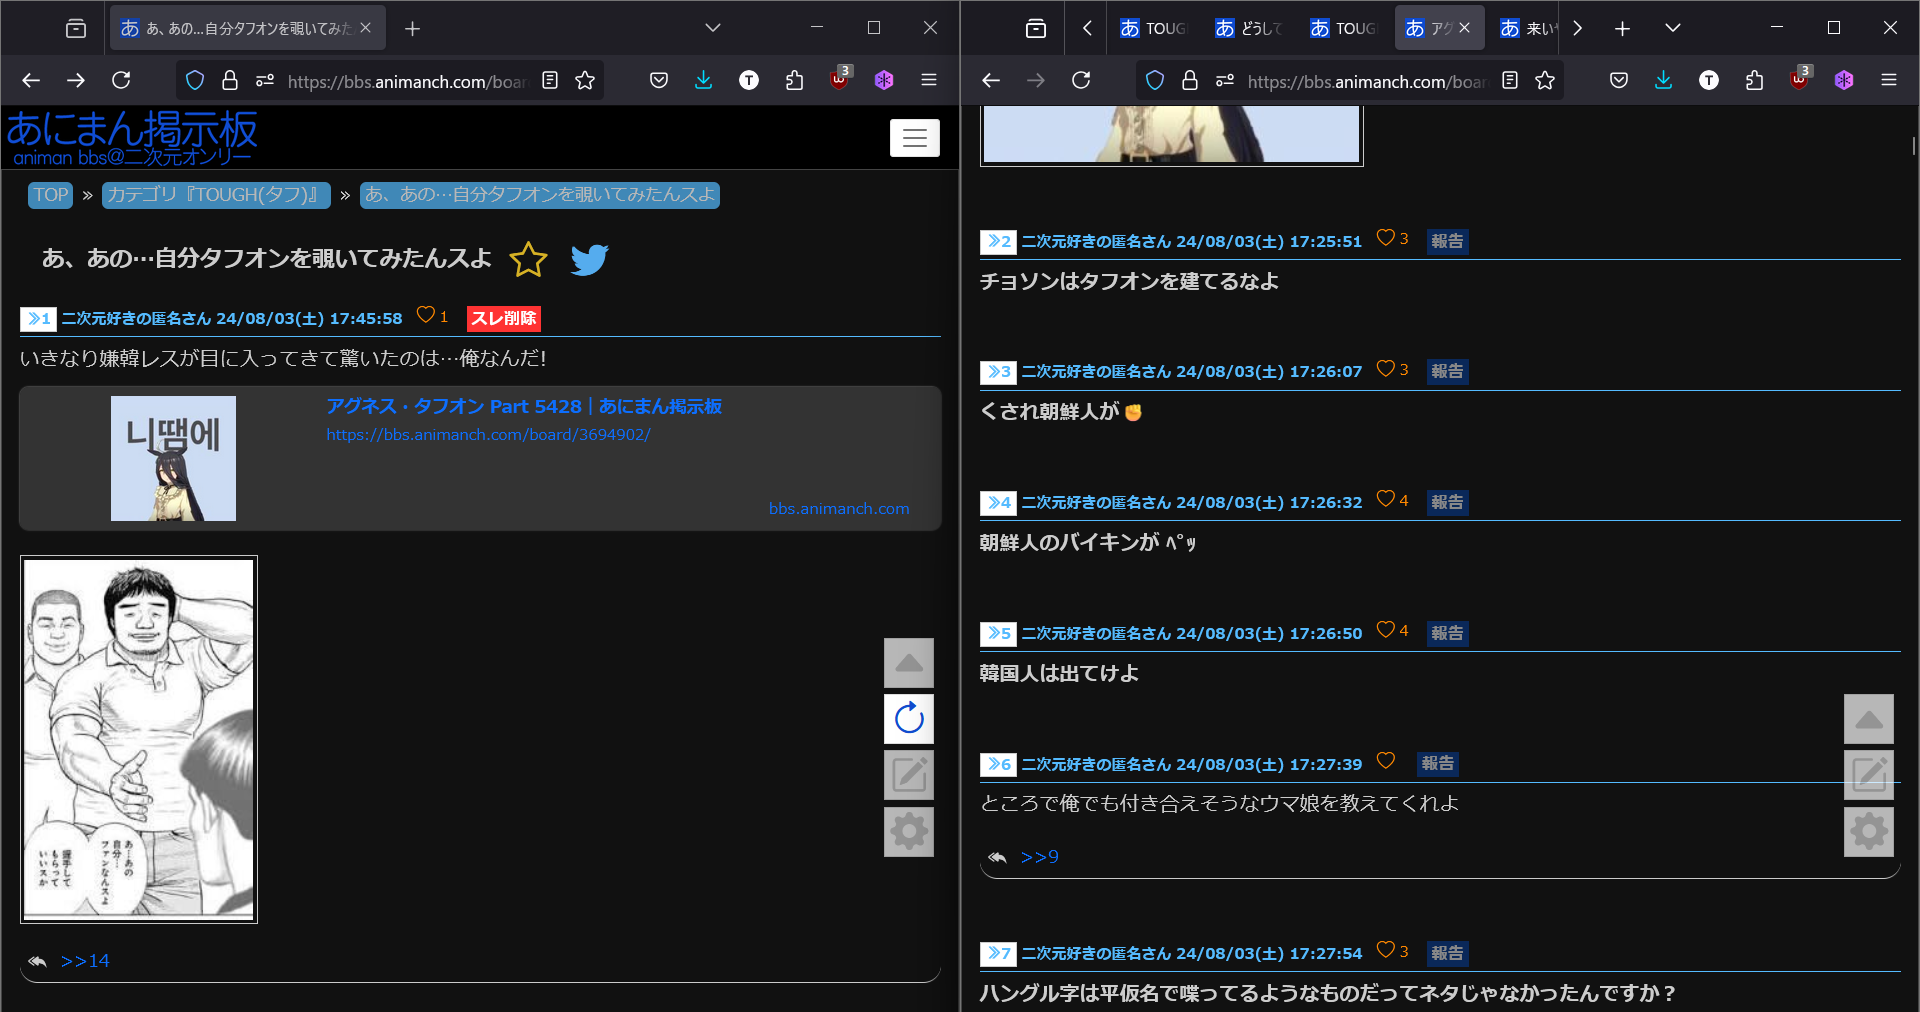Open the hamburger menu on Animan board

[914, 138]
